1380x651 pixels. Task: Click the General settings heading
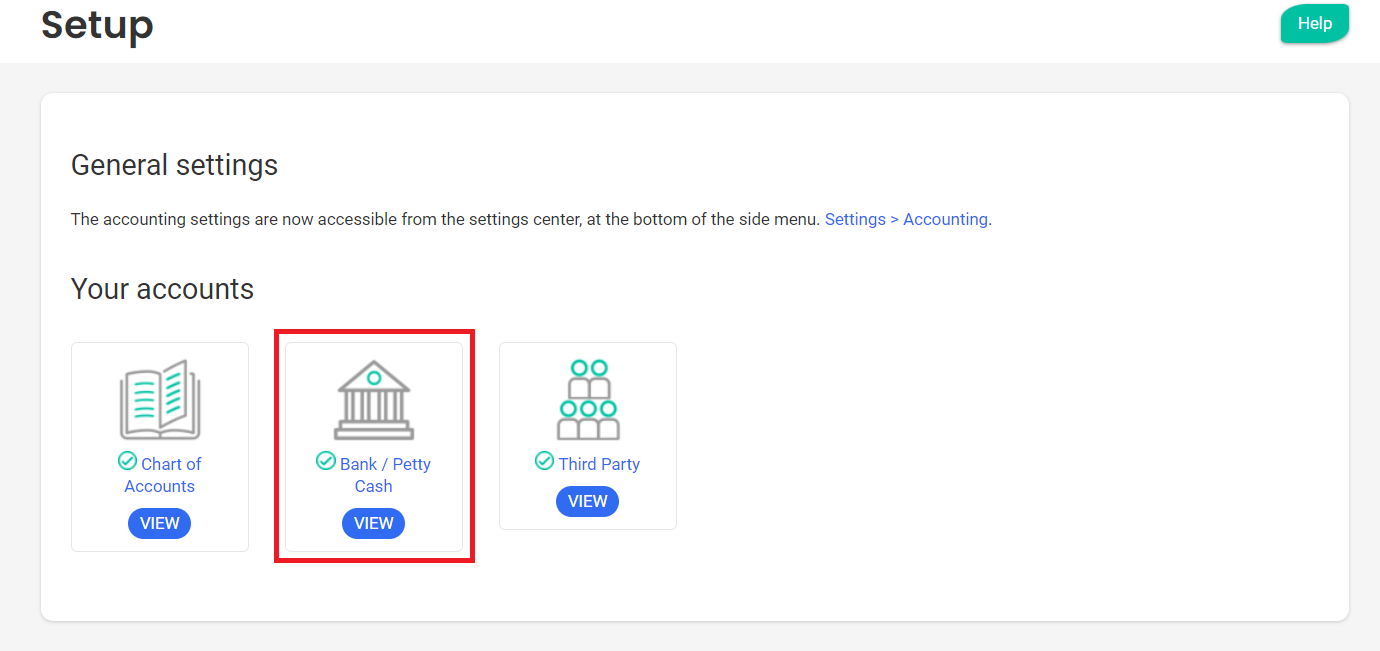174,165
